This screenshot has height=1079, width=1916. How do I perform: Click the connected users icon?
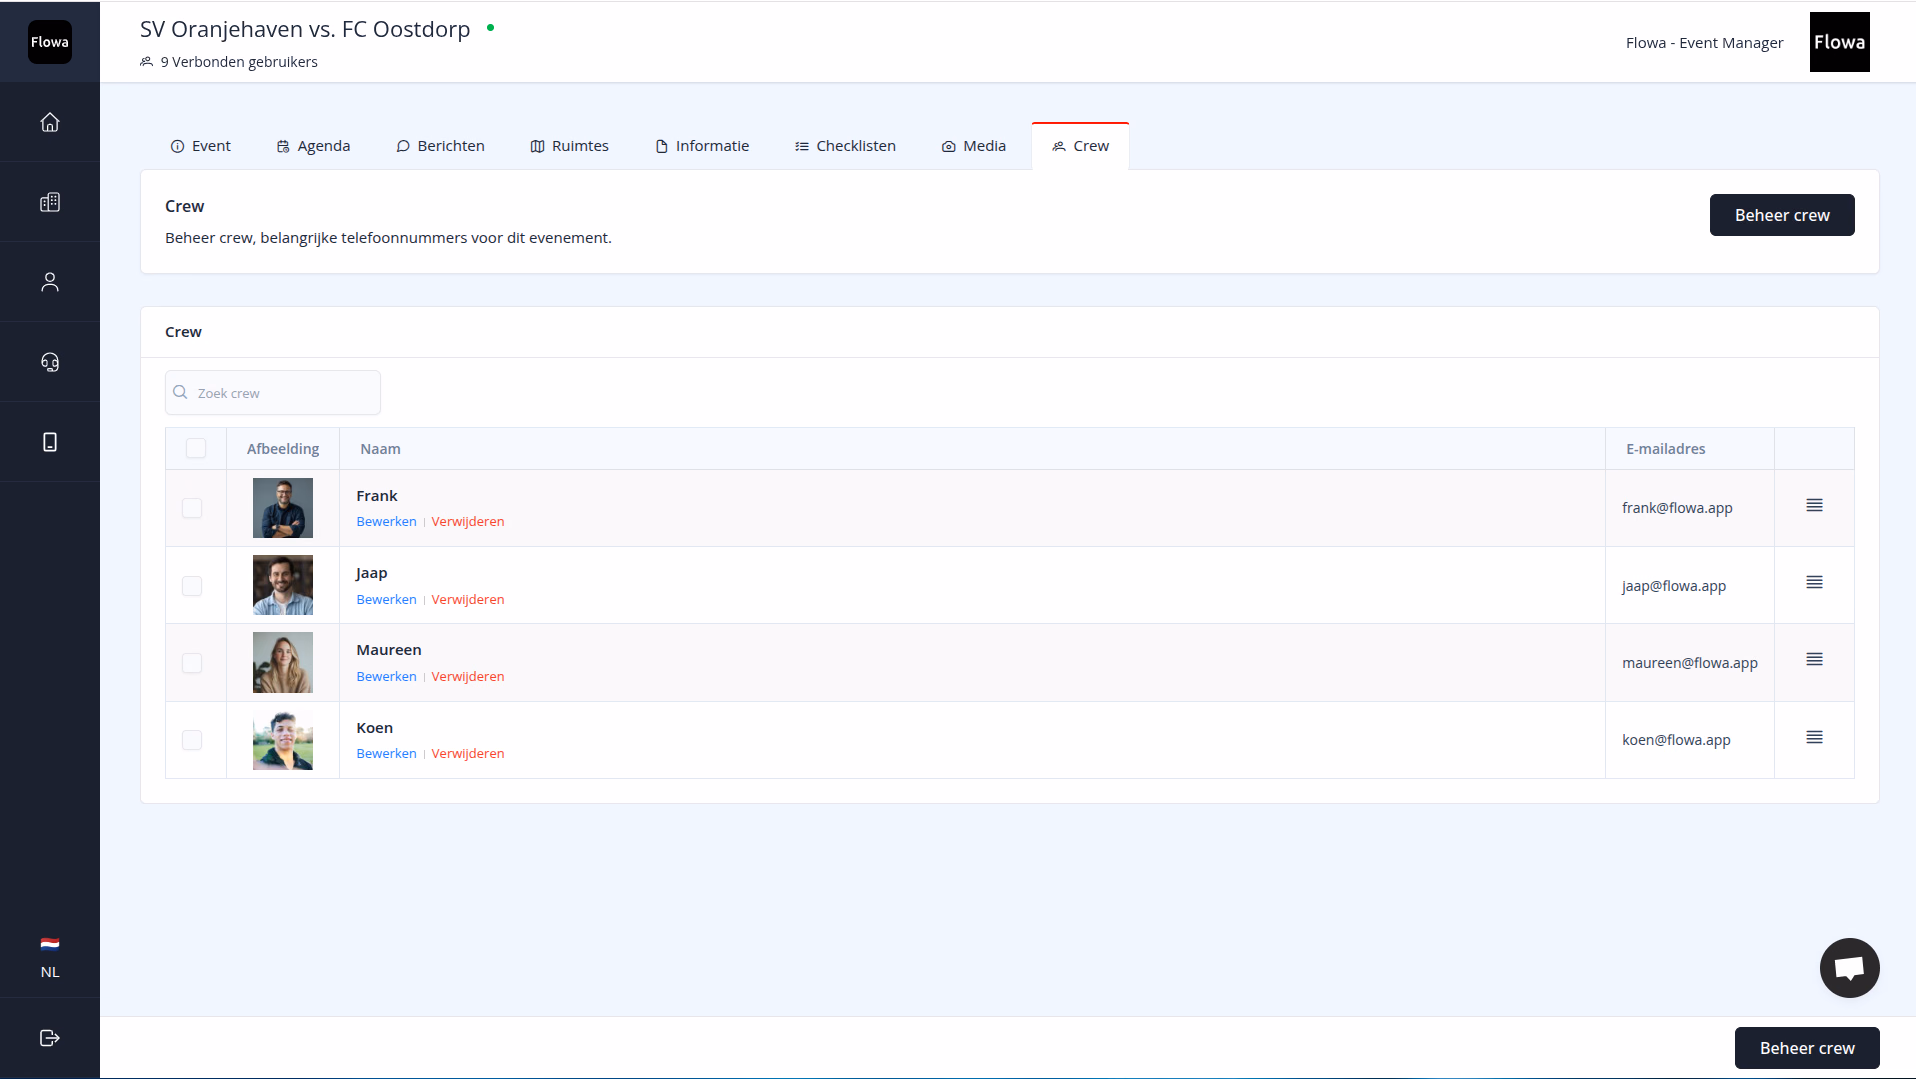click(x=147, y=62)
